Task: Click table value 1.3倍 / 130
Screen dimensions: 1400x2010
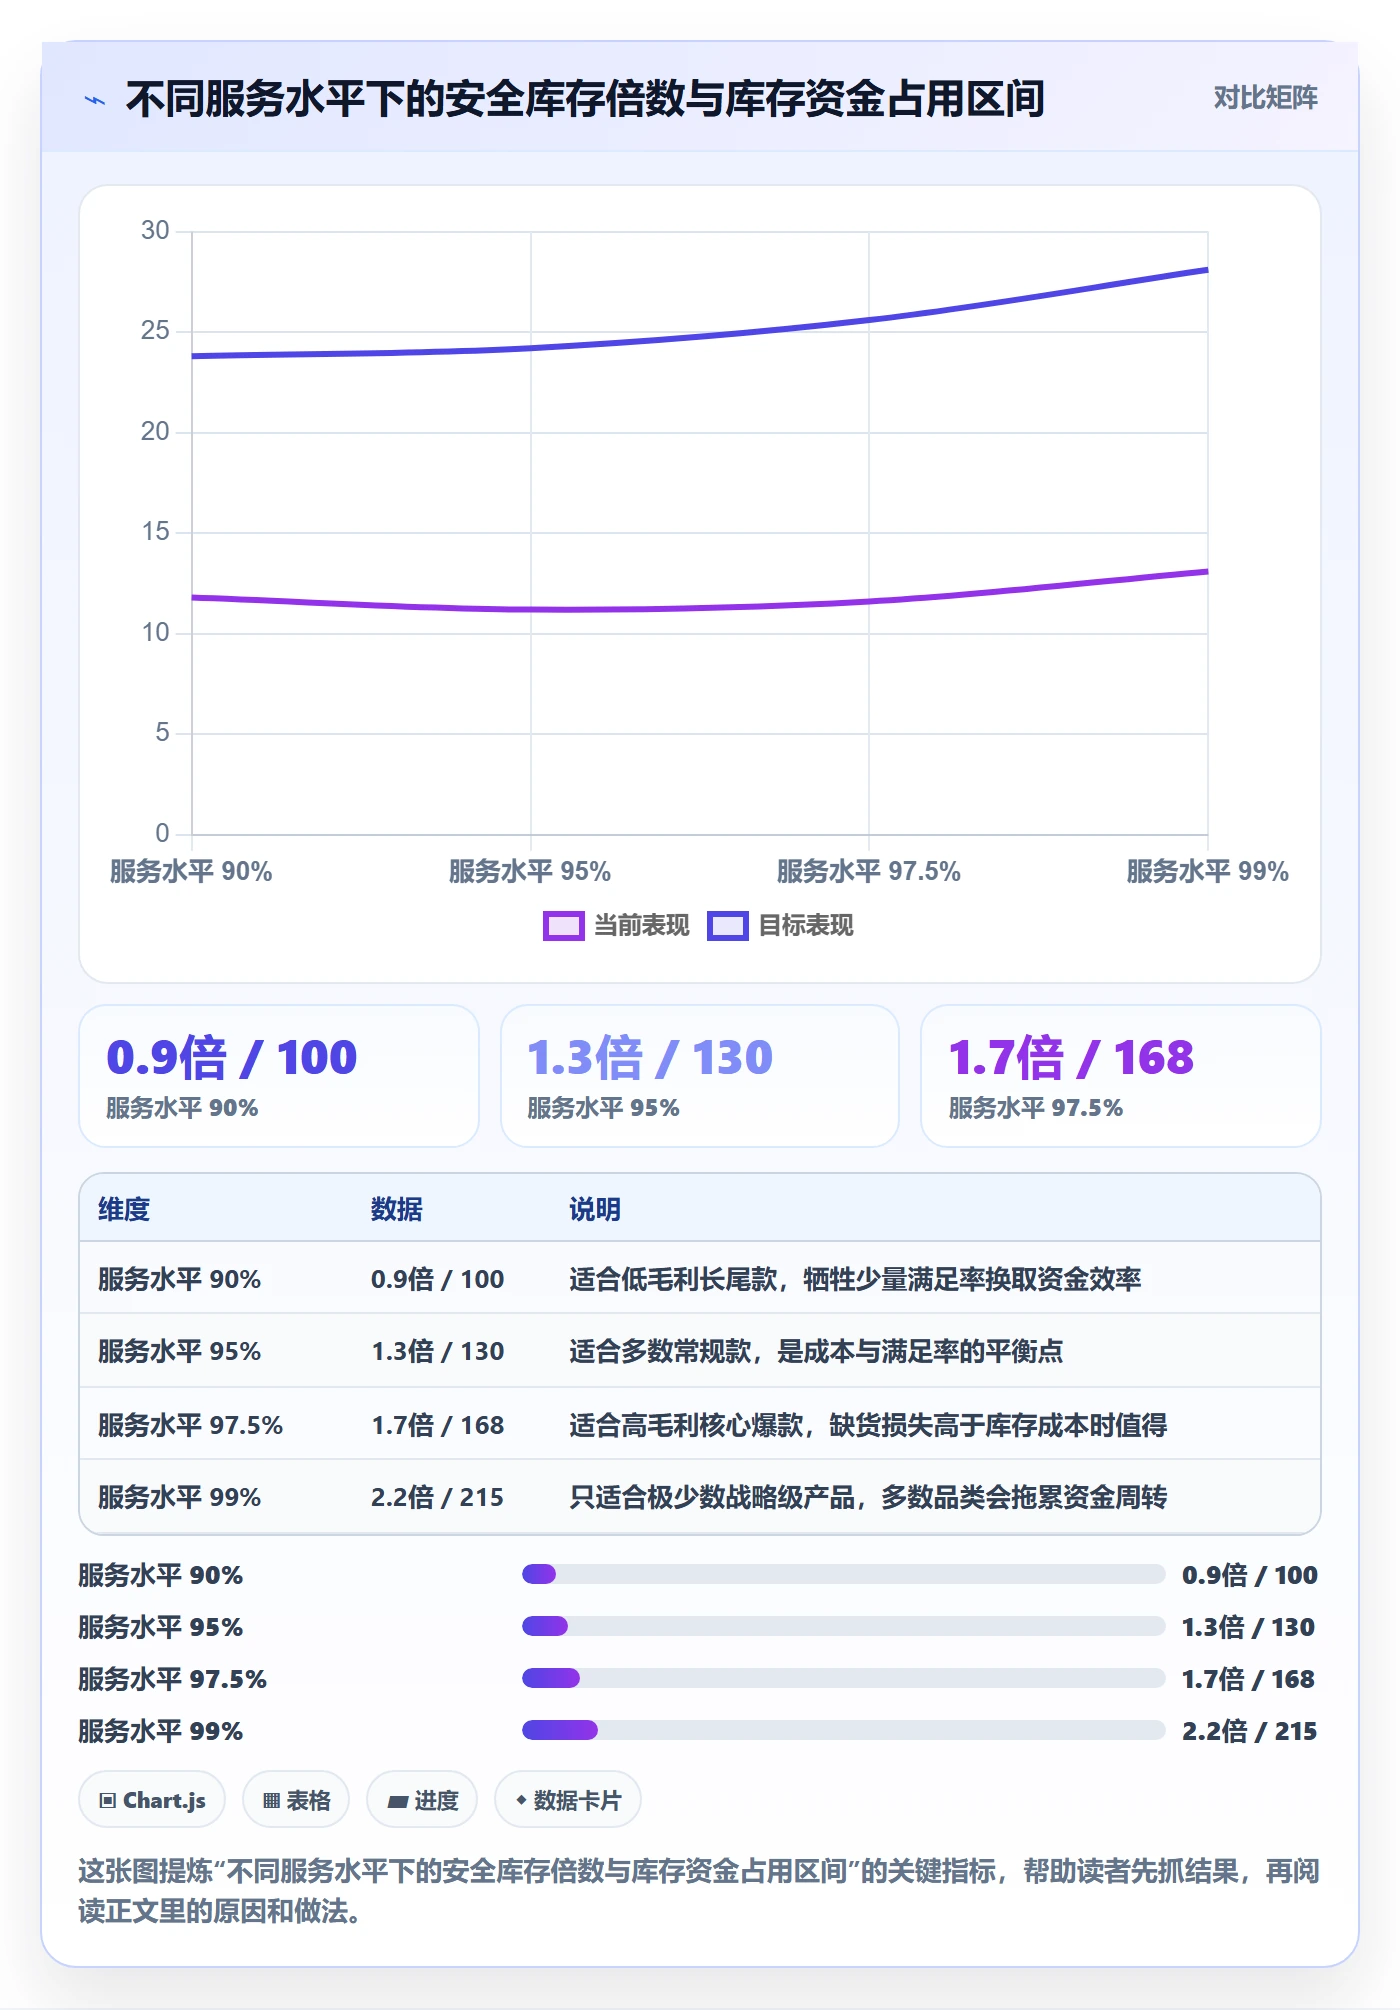Action: pyautogui.click(x=437, y=1351)
